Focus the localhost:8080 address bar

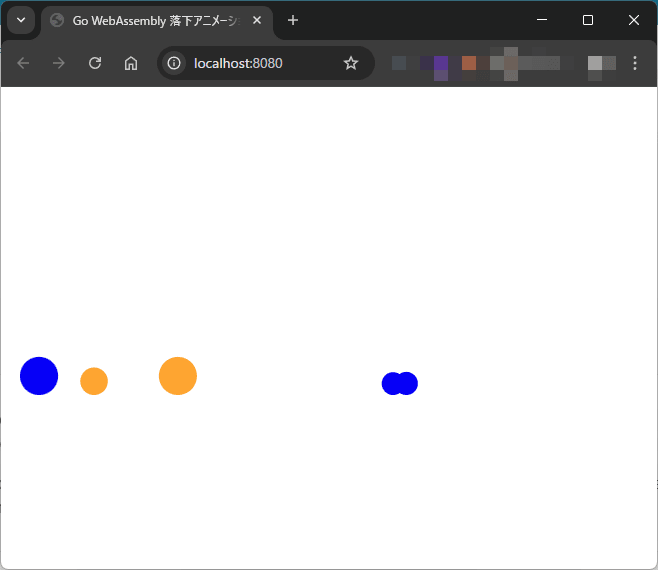(x=265, y=63)
